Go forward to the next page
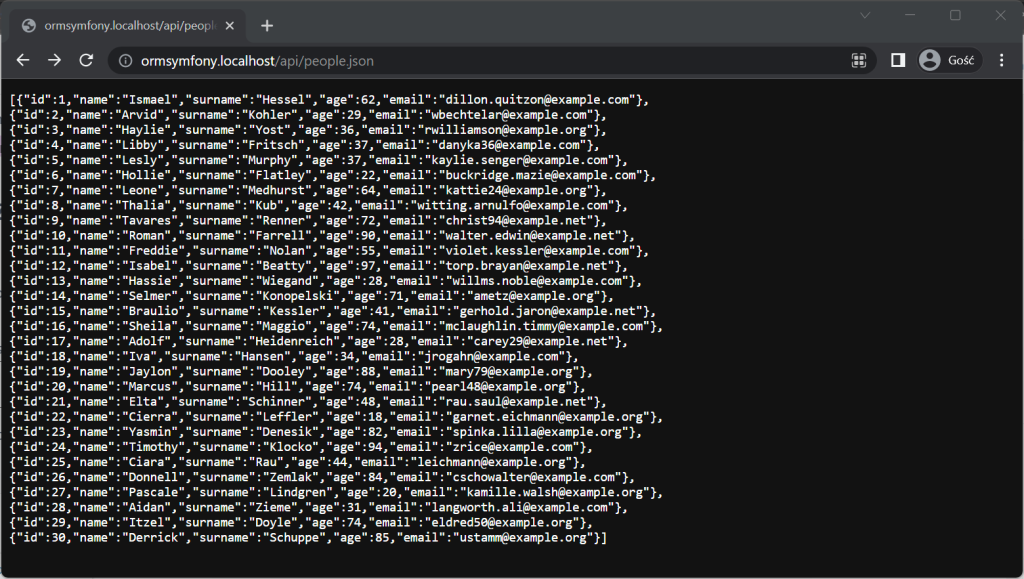This screenshot has width=1024, height=579. click(54, 60)
